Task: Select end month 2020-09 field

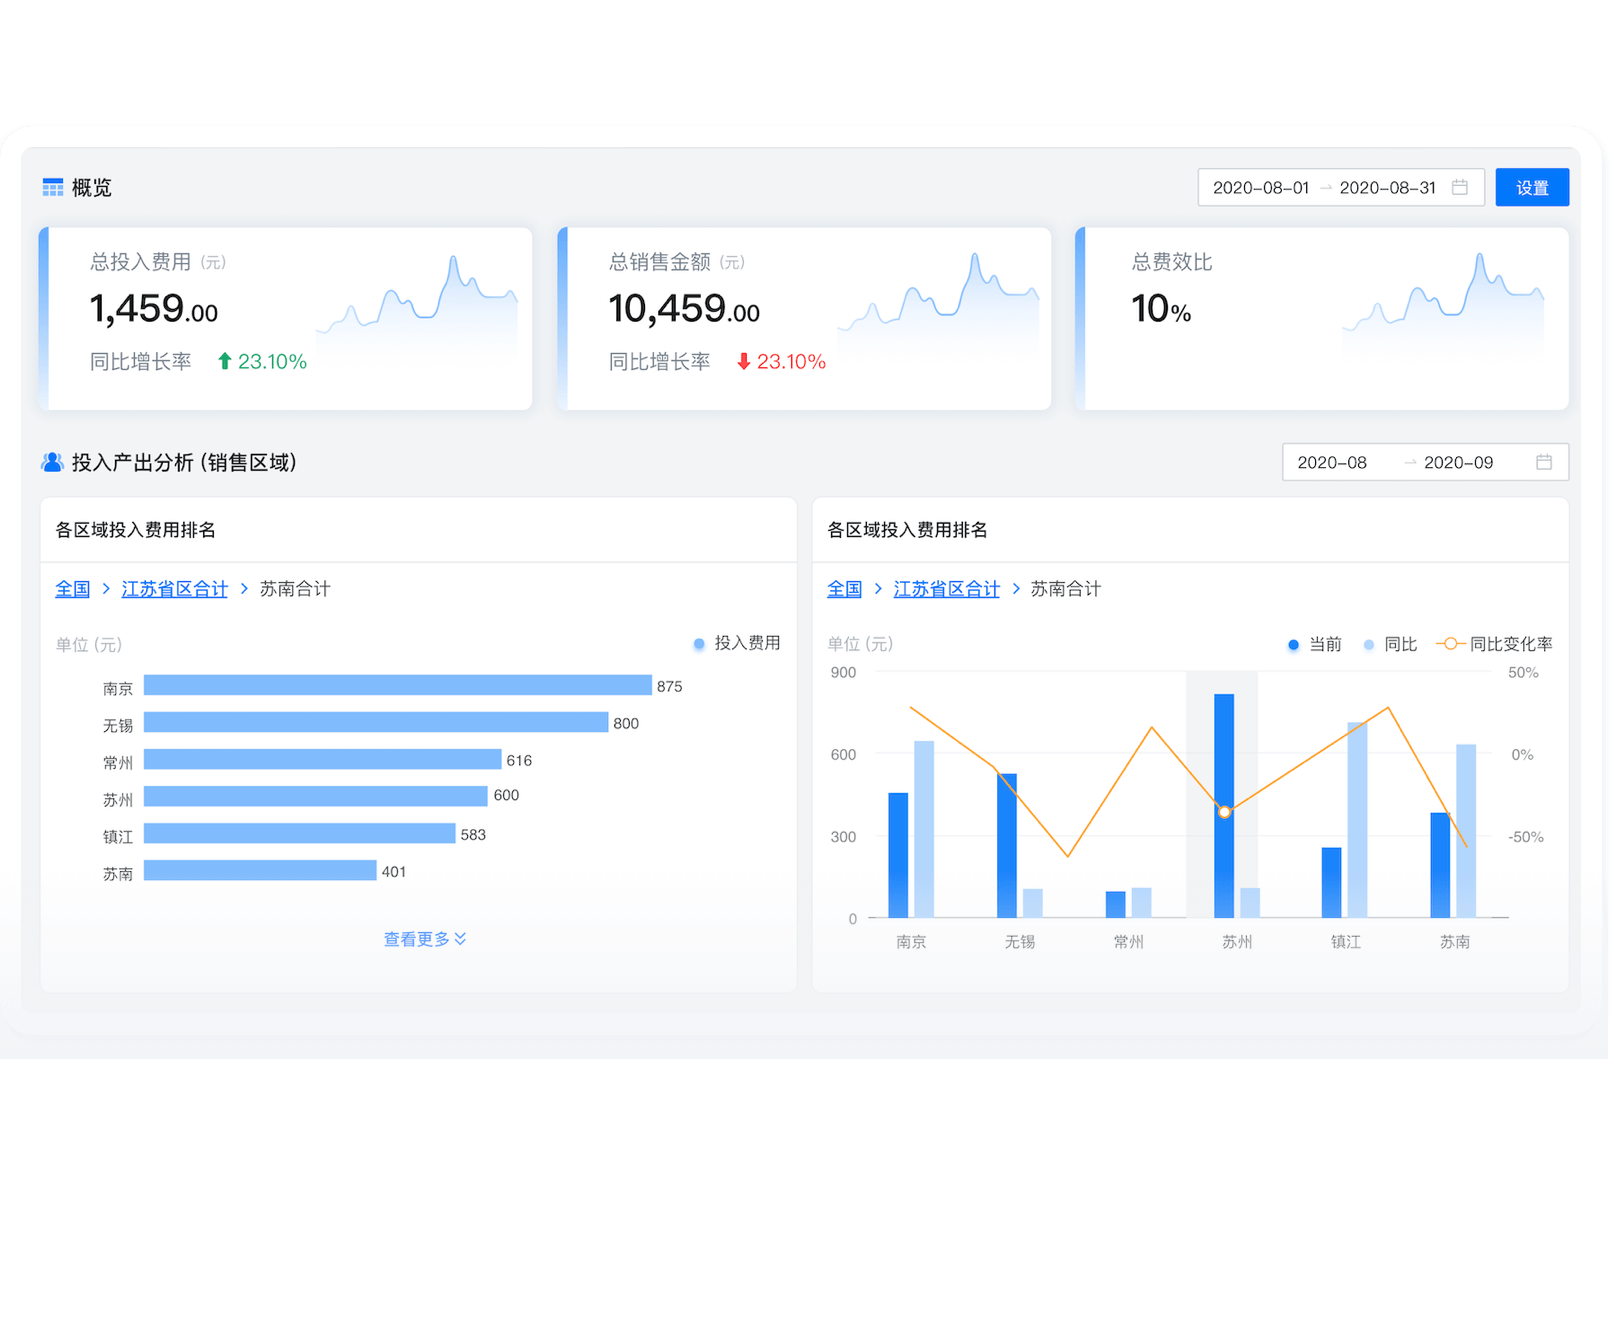Action: tap(1458, 462)
